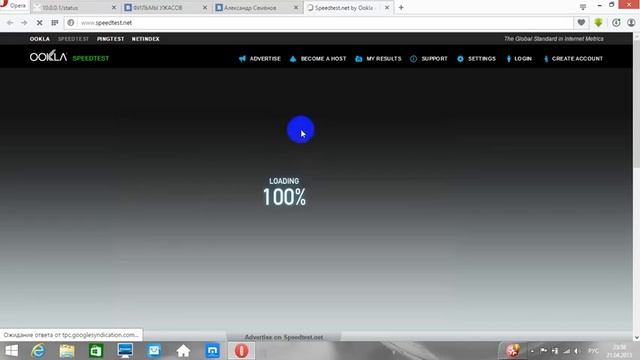Stop loading the page
Image resolution: width=640 pixels, height=360 pixels.
(x=40, y=23)
